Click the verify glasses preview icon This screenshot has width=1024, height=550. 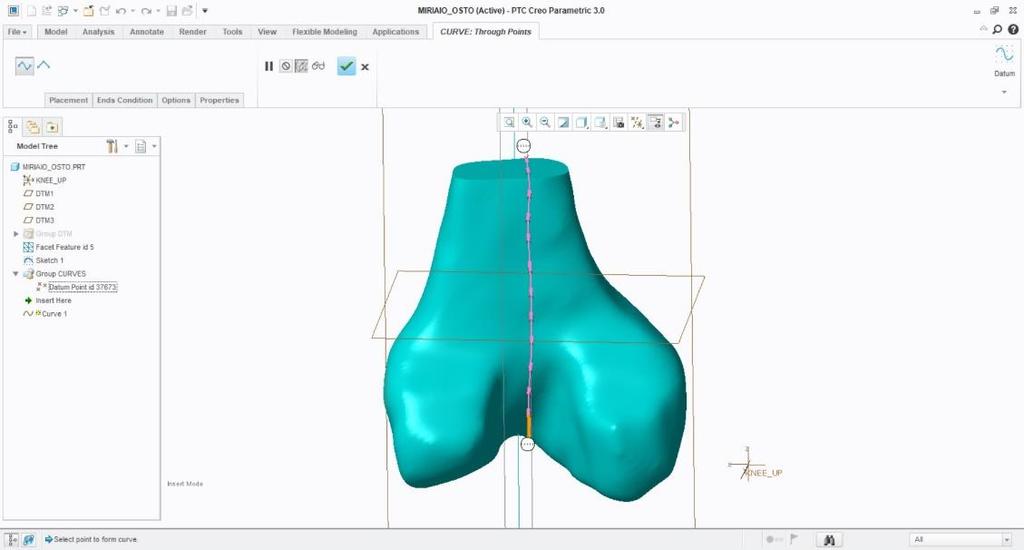point(318,66)
